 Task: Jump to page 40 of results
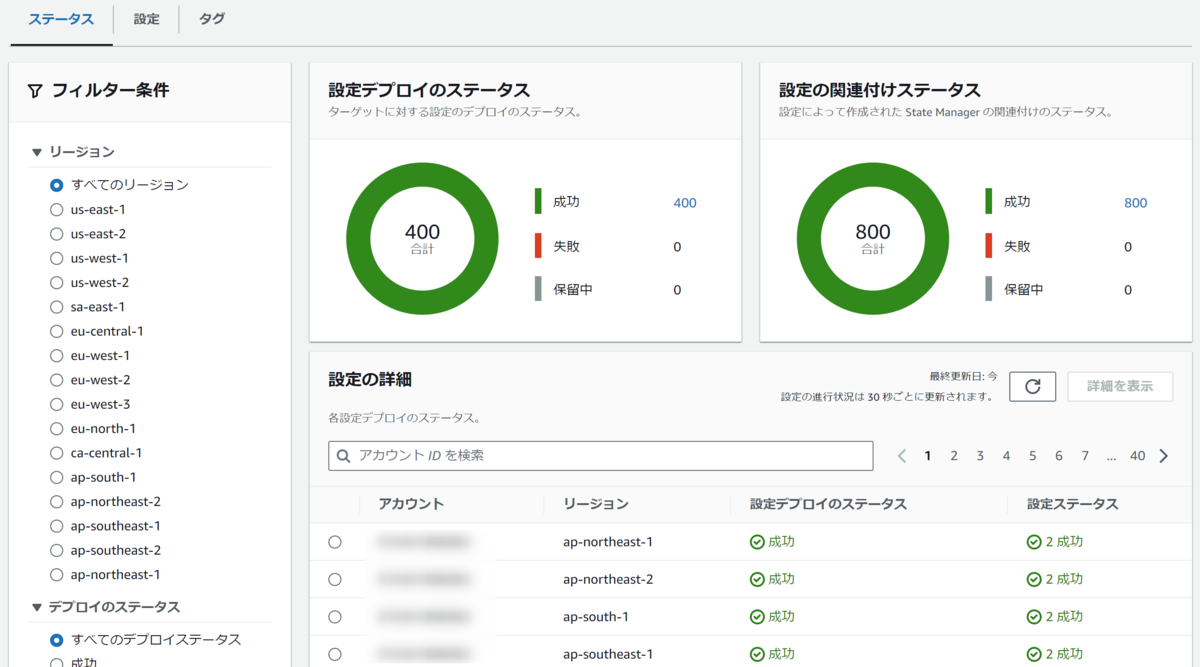point(1138,456)
